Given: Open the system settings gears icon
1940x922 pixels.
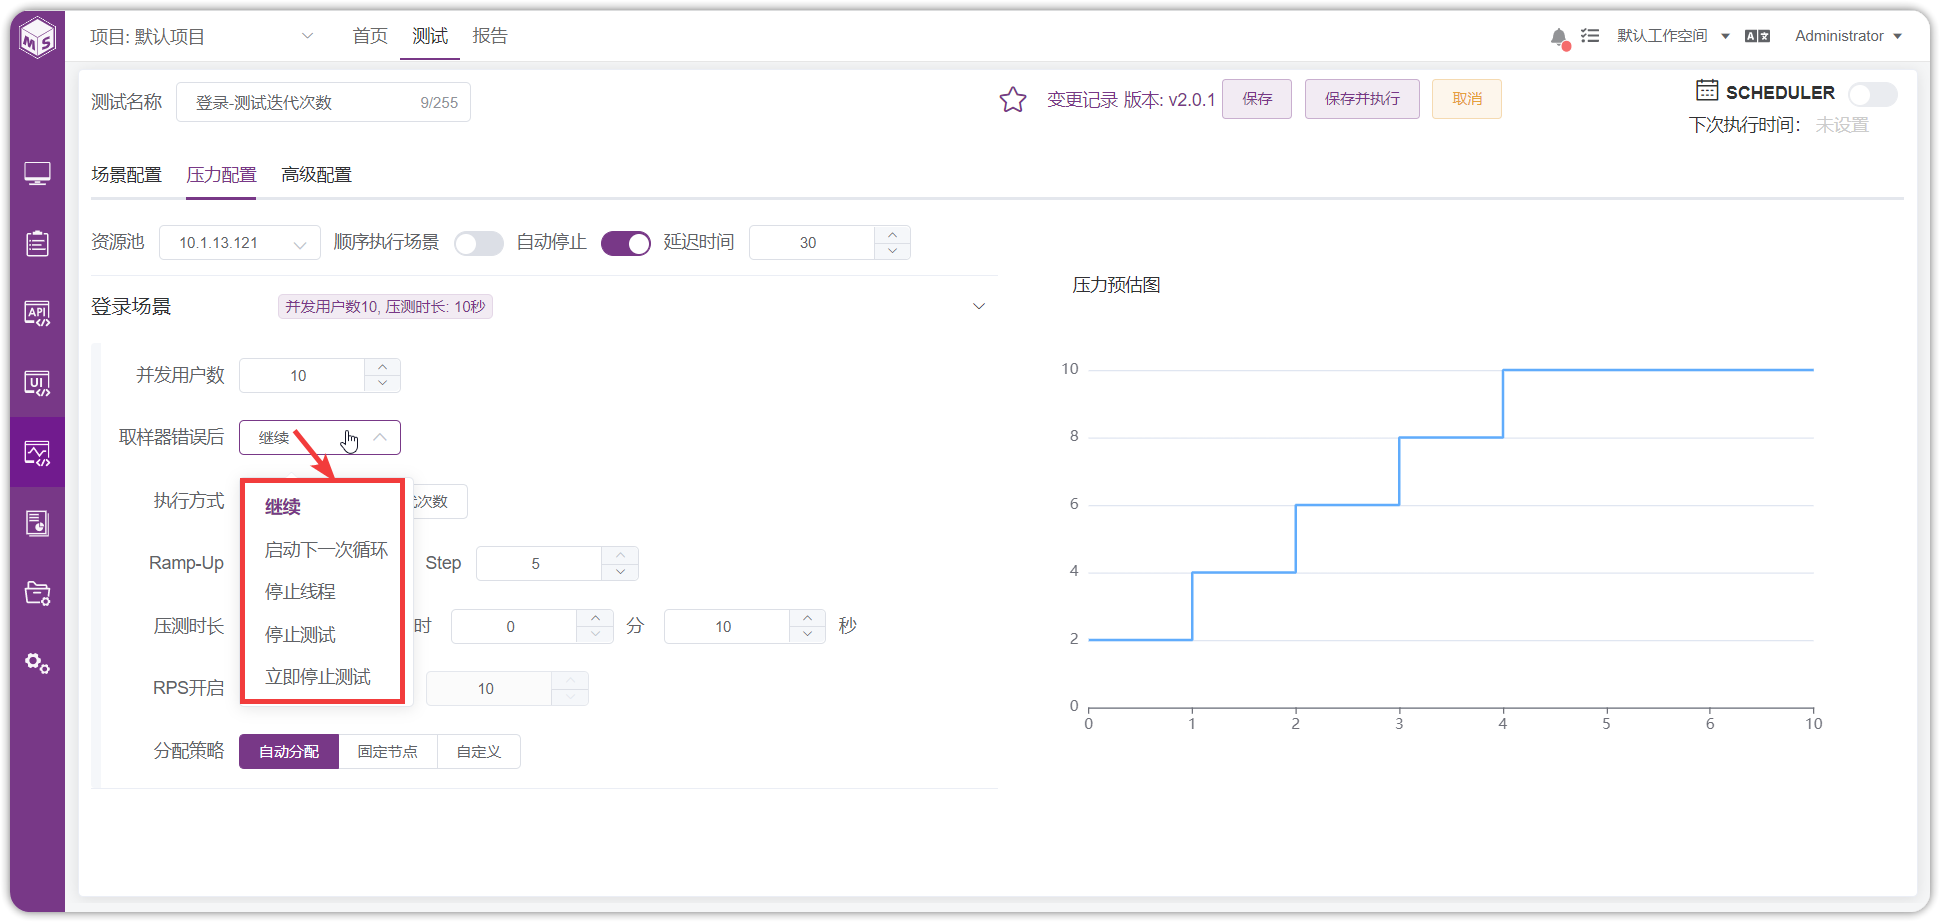Looking at the screenshot, I should click(37, 663).
